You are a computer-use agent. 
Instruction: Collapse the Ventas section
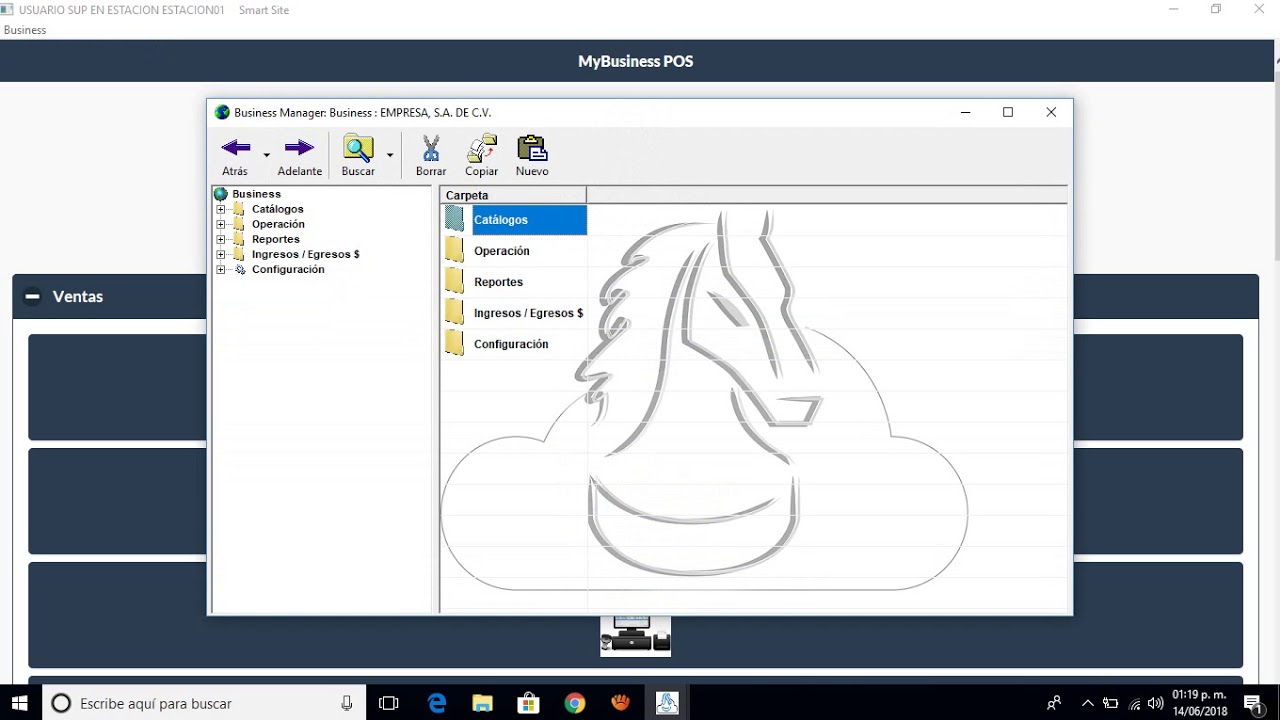point(32,296)
